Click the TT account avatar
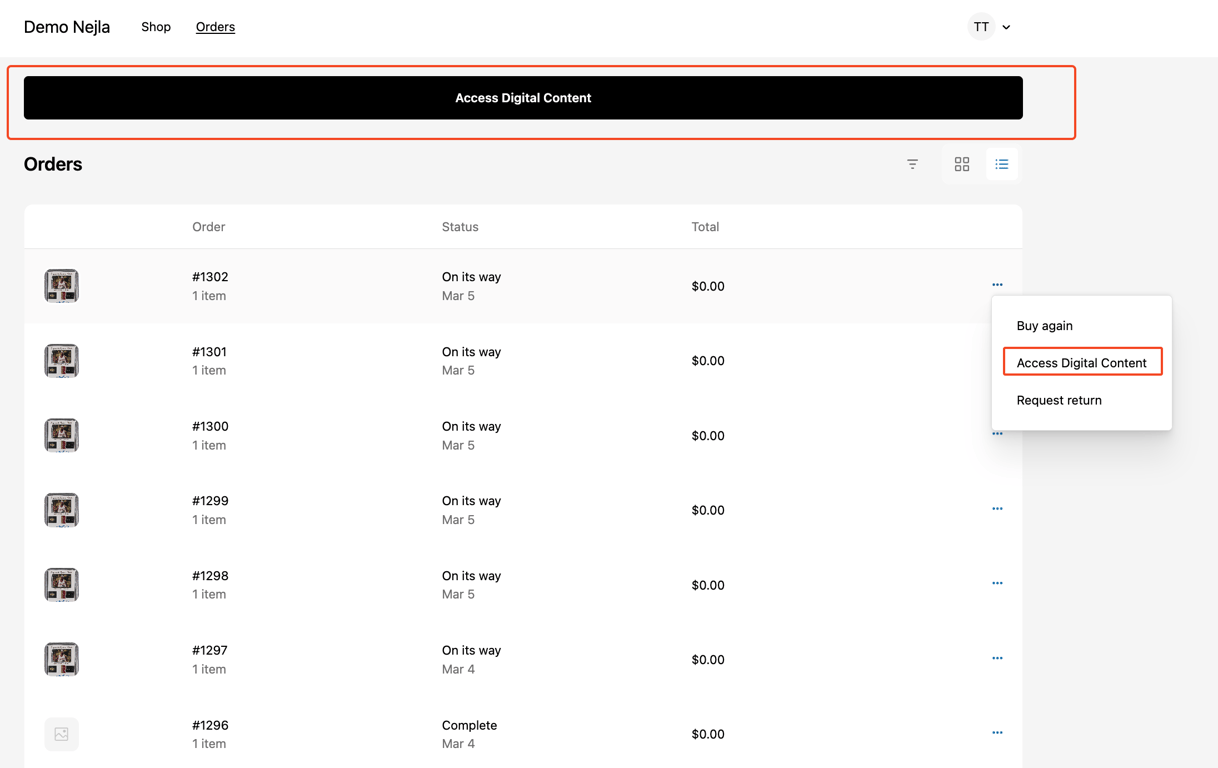The height and width of the screenshot is (768, 1218). (981, 27)
